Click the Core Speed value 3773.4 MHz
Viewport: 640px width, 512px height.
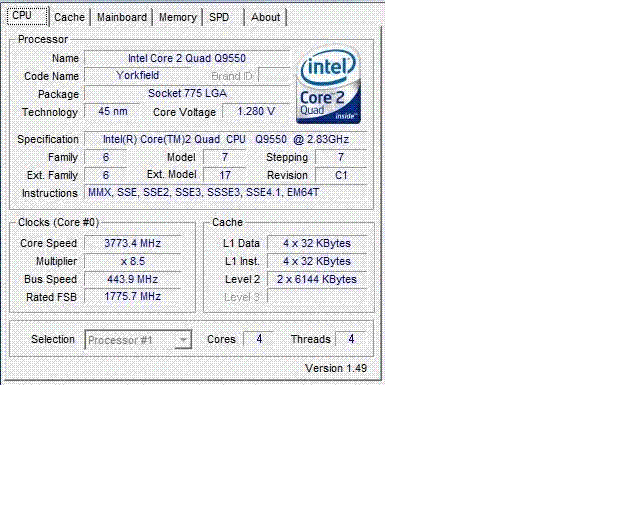[133, 243]
